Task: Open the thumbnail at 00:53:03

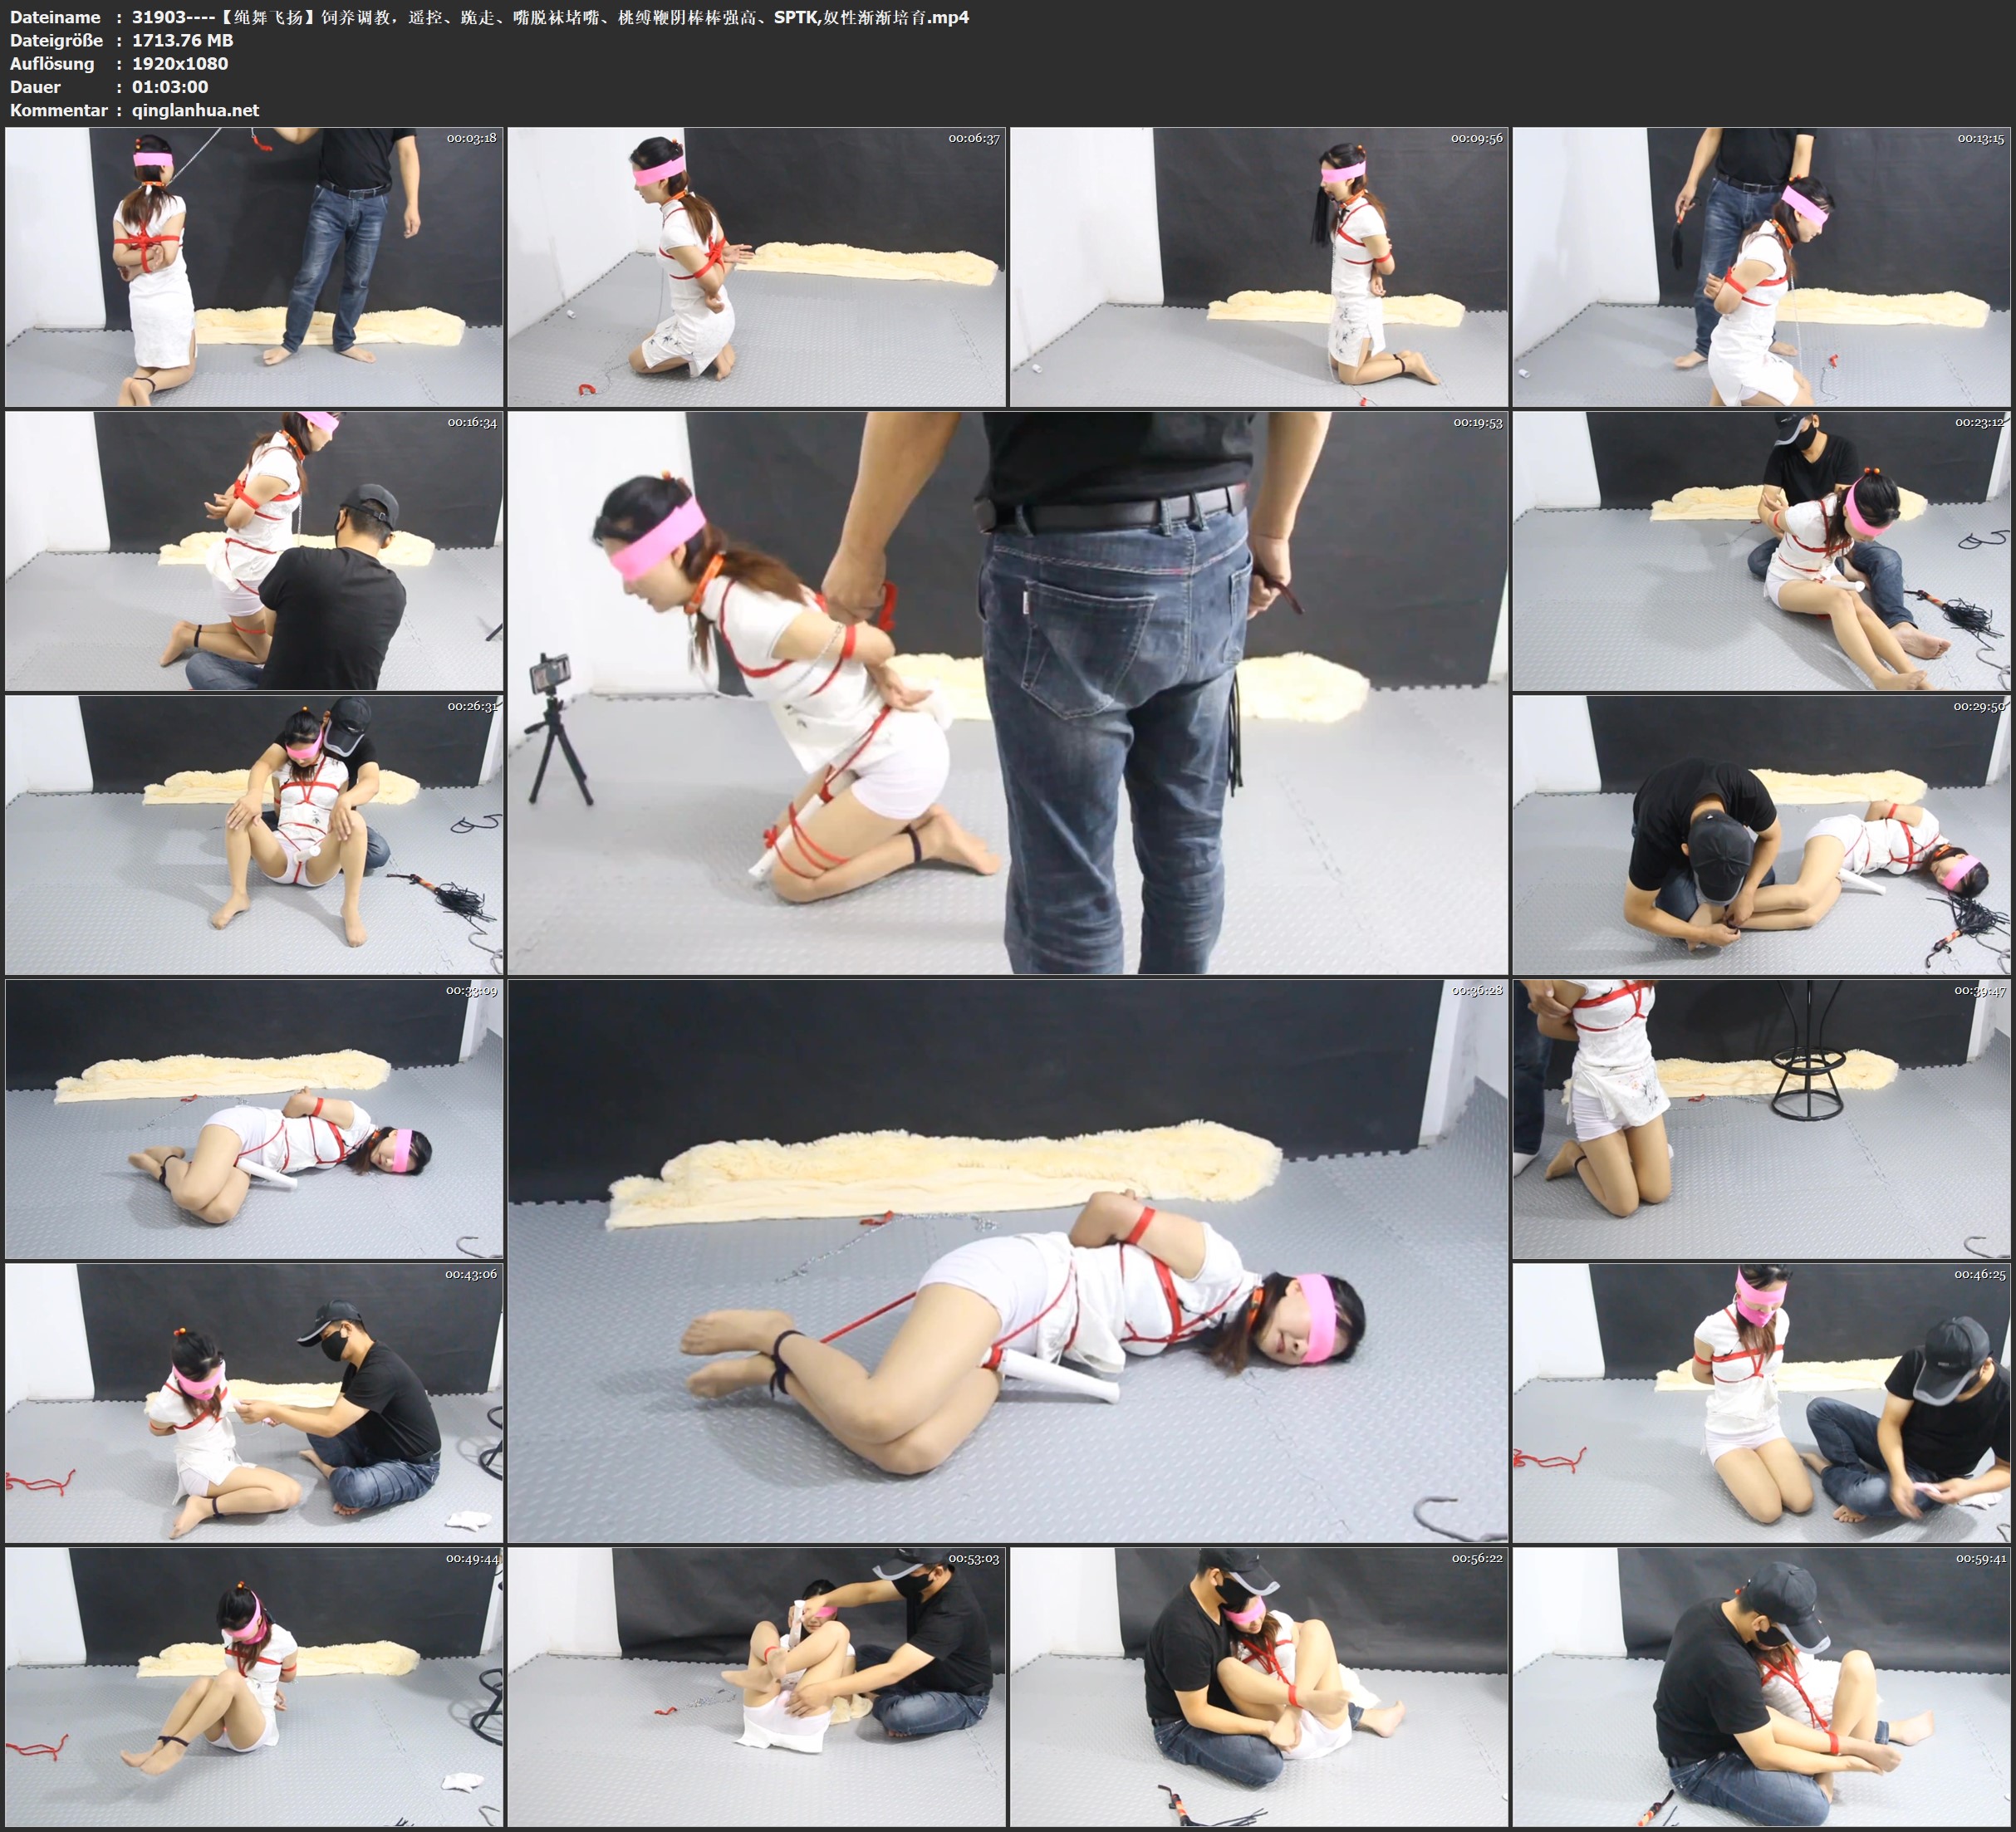Action: (756, 1687)
